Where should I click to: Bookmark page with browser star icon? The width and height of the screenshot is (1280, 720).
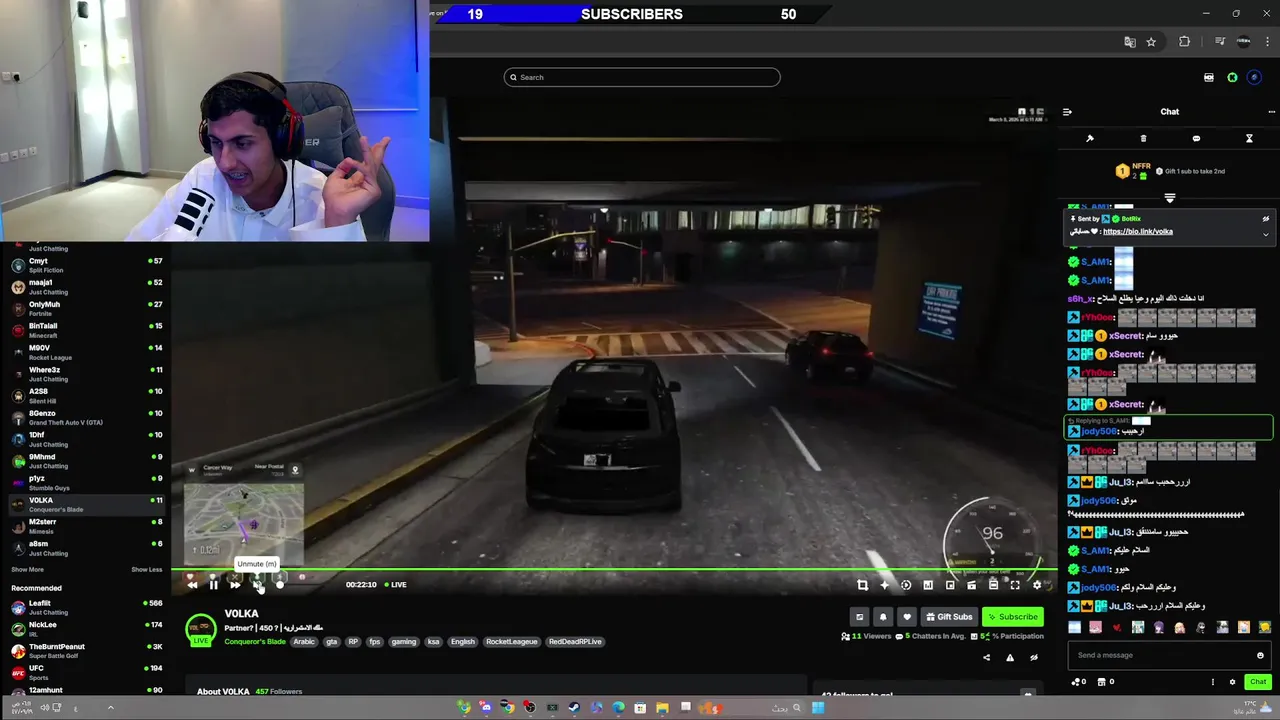[x=1151, y=42]
